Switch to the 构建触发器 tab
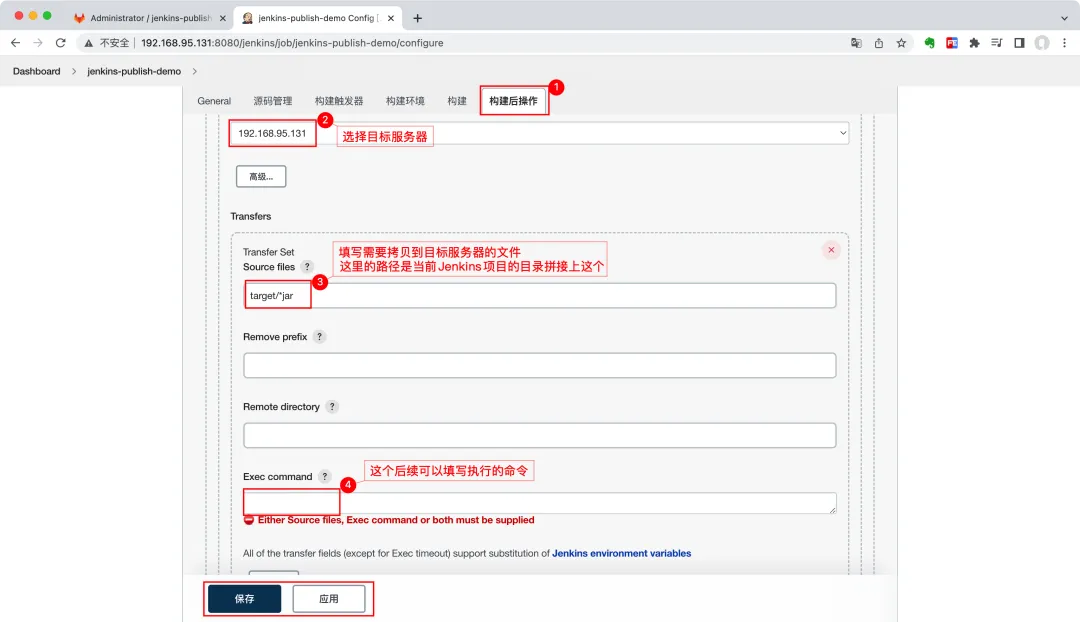 [339, 101]
